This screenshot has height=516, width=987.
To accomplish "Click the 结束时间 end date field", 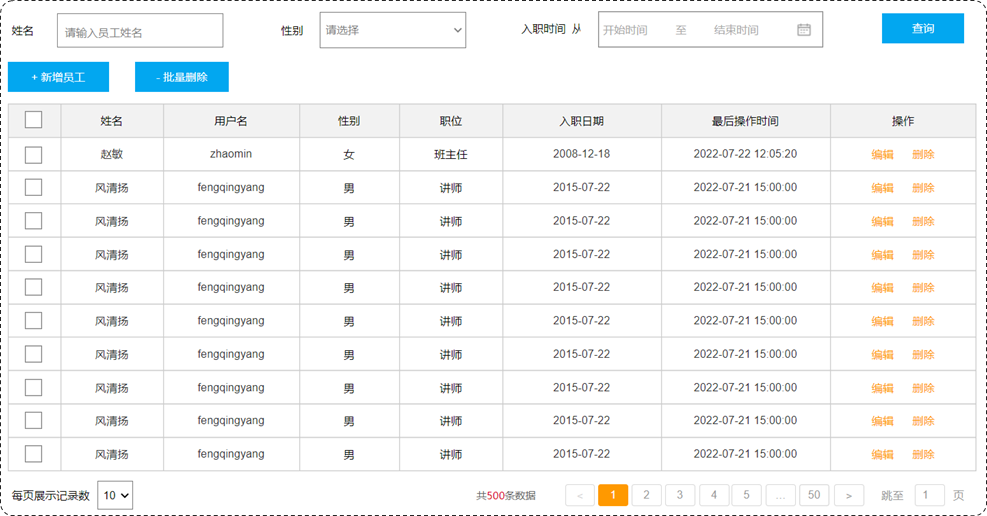I will pos(736,30).
